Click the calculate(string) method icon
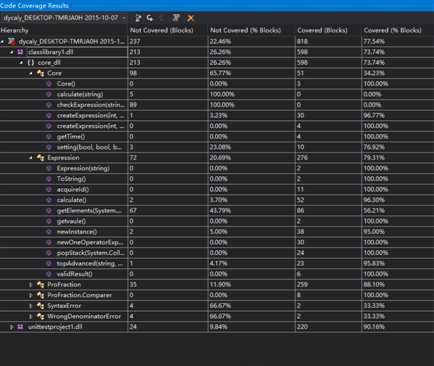Viewport: 434px width, 366px height. 49,94
